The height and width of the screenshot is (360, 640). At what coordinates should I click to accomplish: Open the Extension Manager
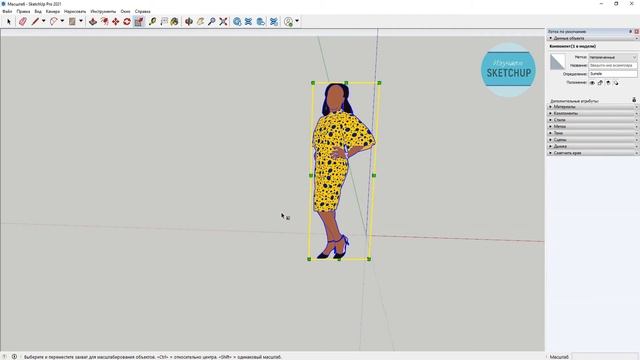pyautogui.click(x=274, y=22)
